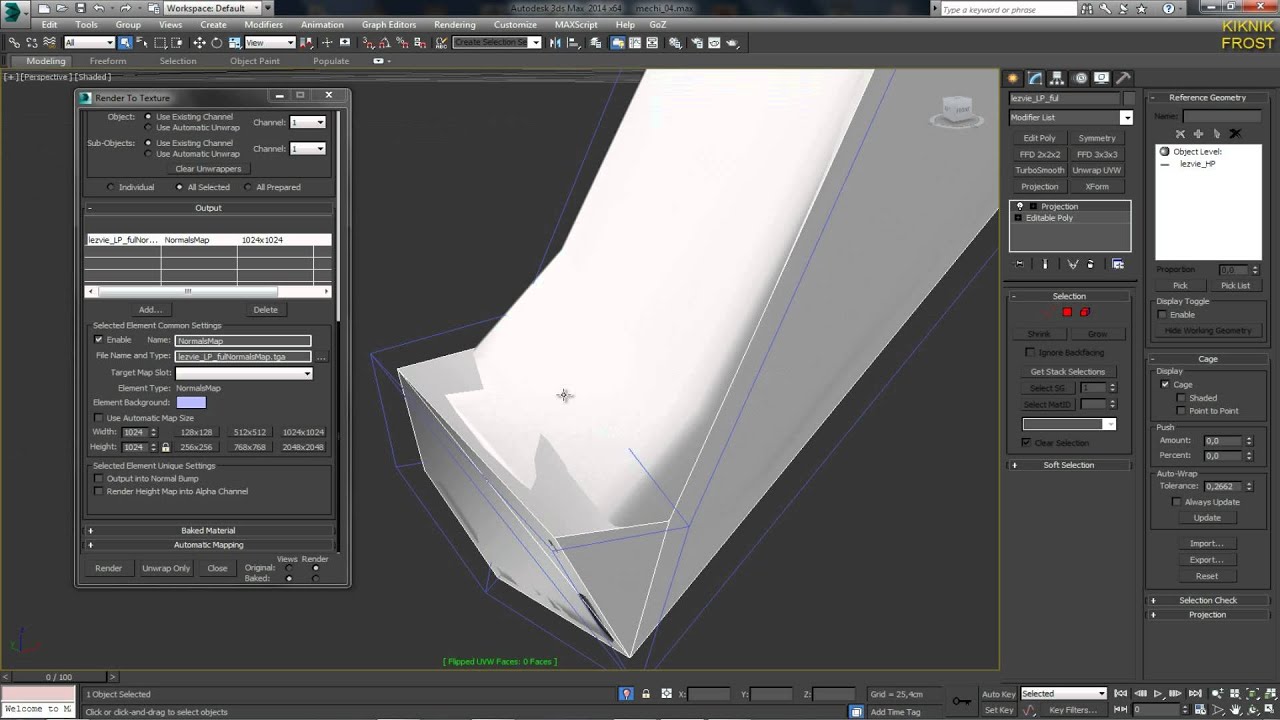This screenshot has height=720, width=1280.
Task: Check Ignore Backfacing option
Action: 1030,353
